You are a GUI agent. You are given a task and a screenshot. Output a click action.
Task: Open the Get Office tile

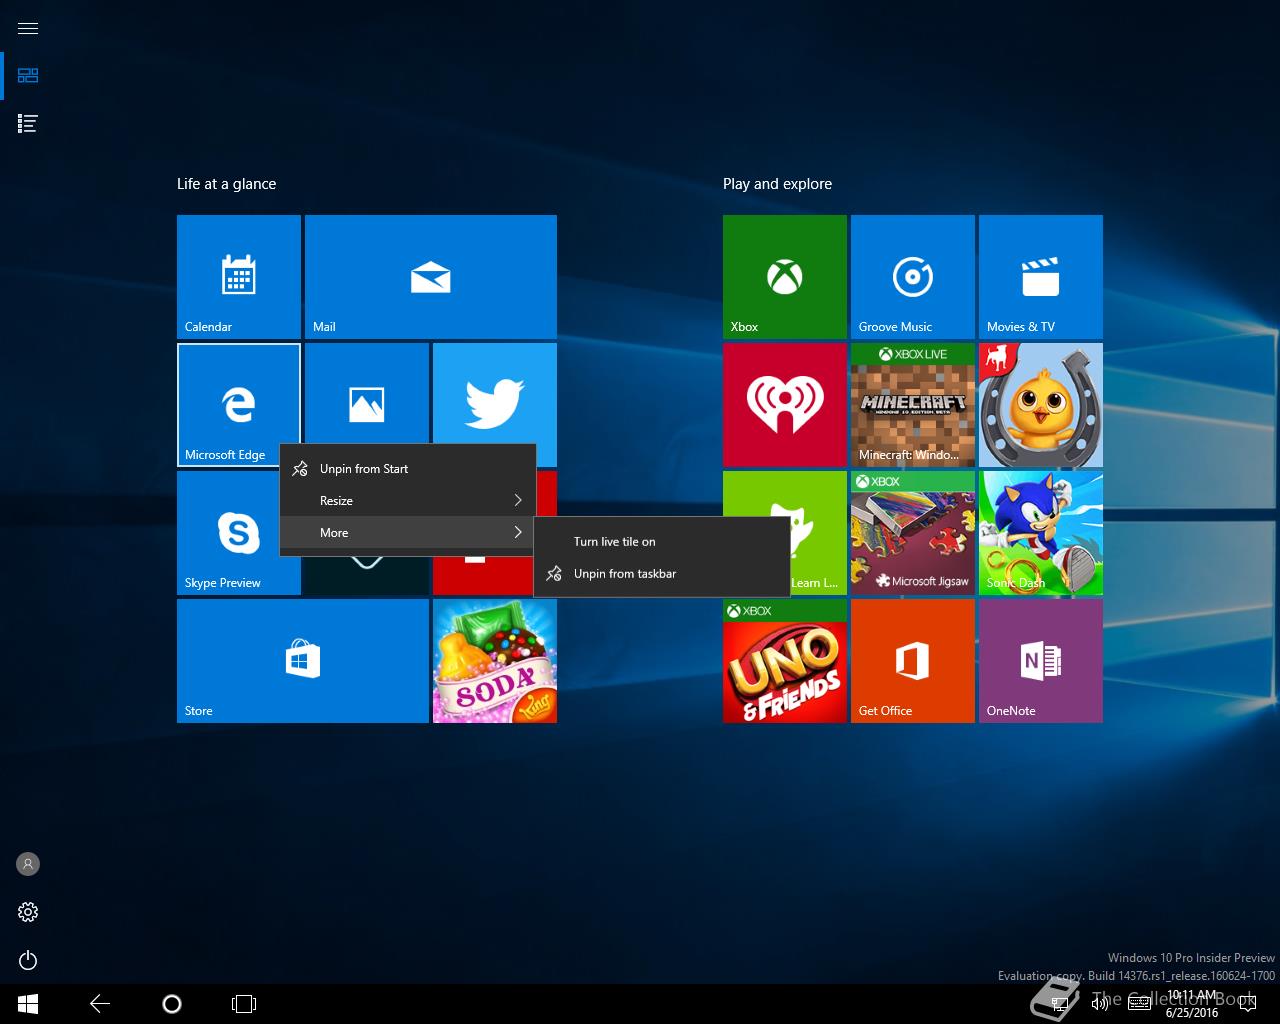coord(913,661)
